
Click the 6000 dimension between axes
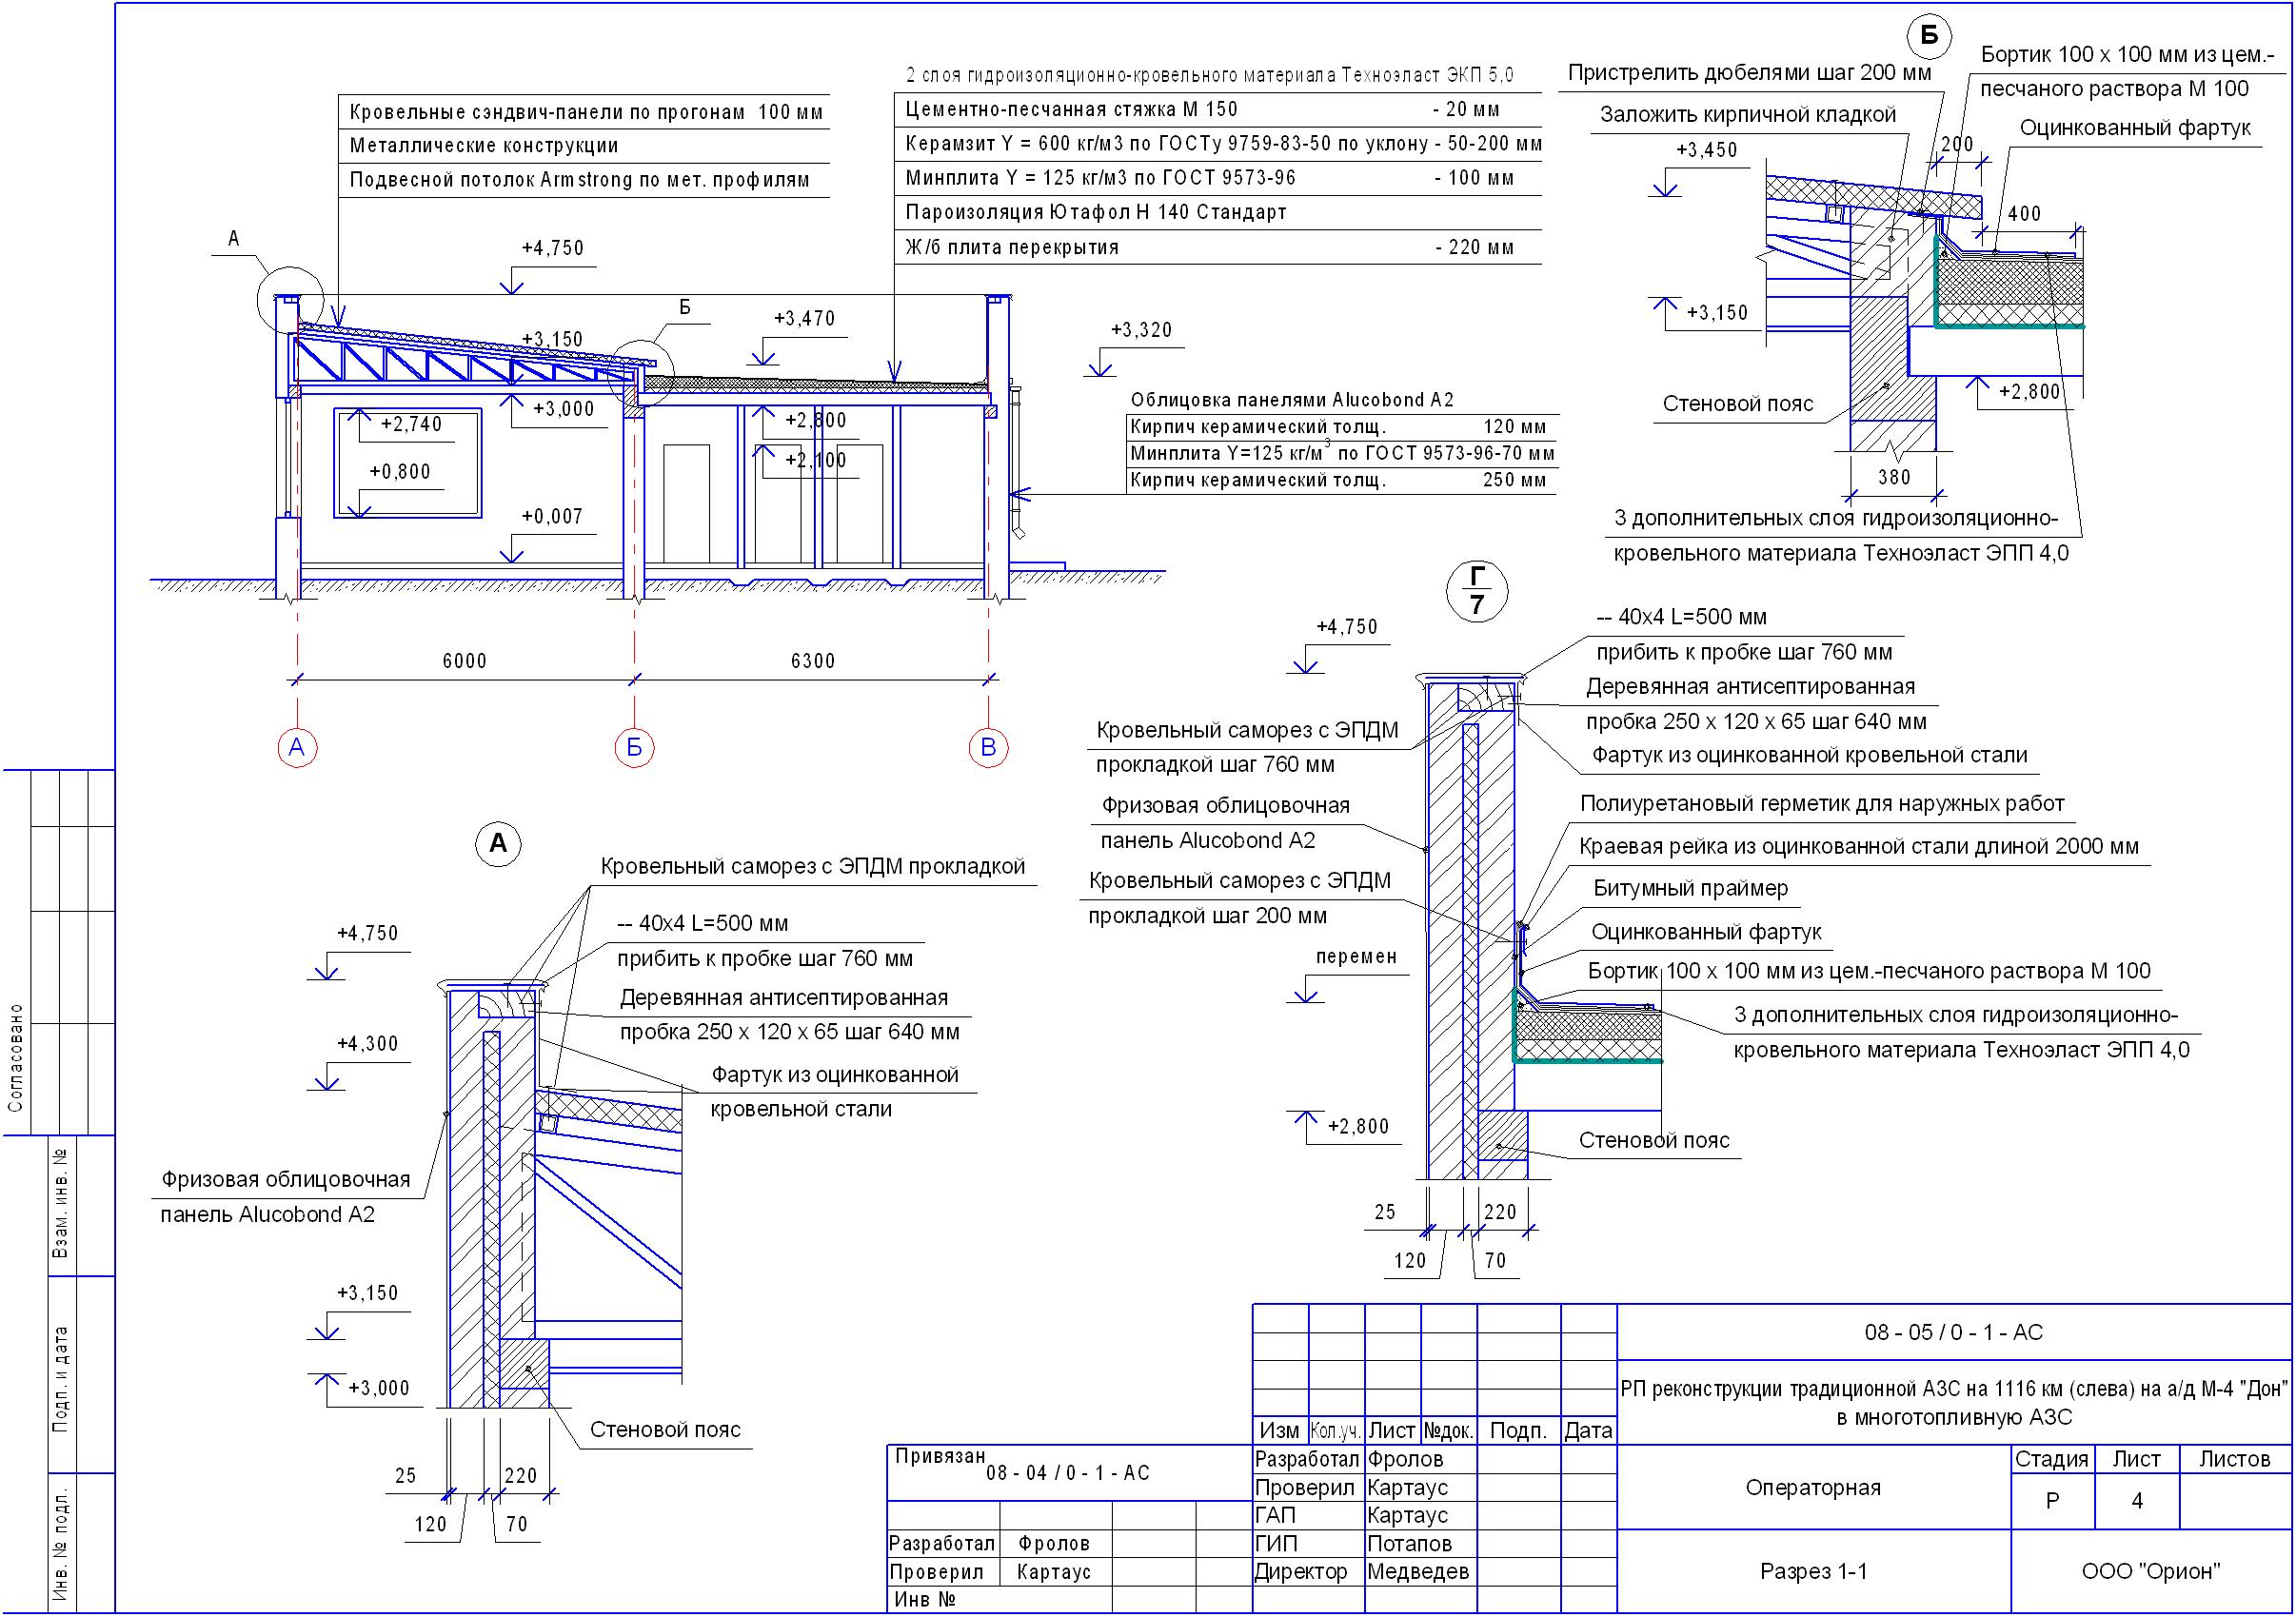(x=465, y=661)
